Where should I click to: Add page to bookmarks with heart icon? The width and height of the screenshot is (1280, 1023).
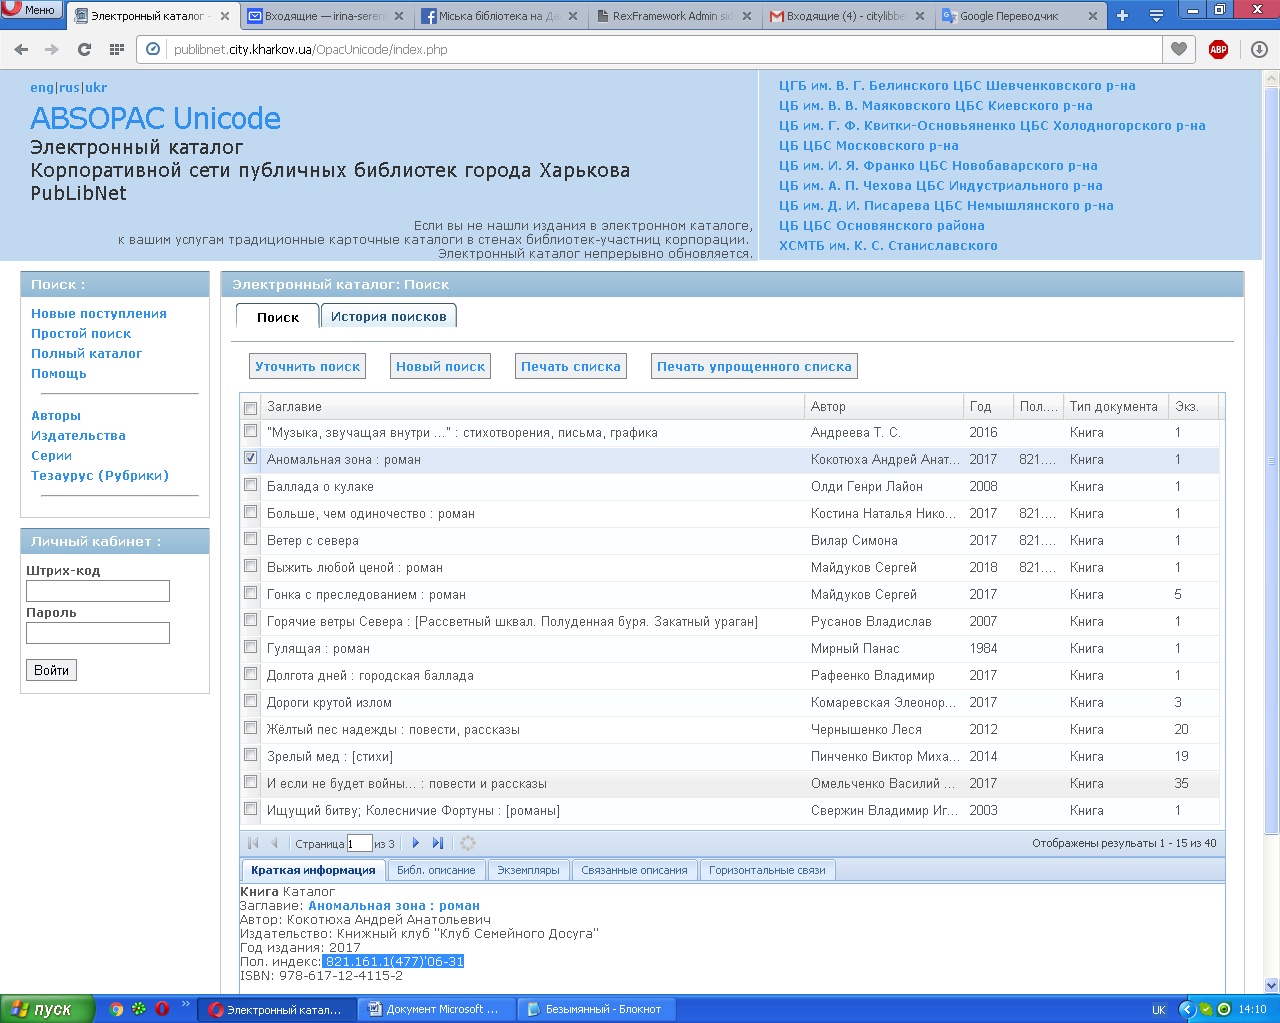[1179, 49]
